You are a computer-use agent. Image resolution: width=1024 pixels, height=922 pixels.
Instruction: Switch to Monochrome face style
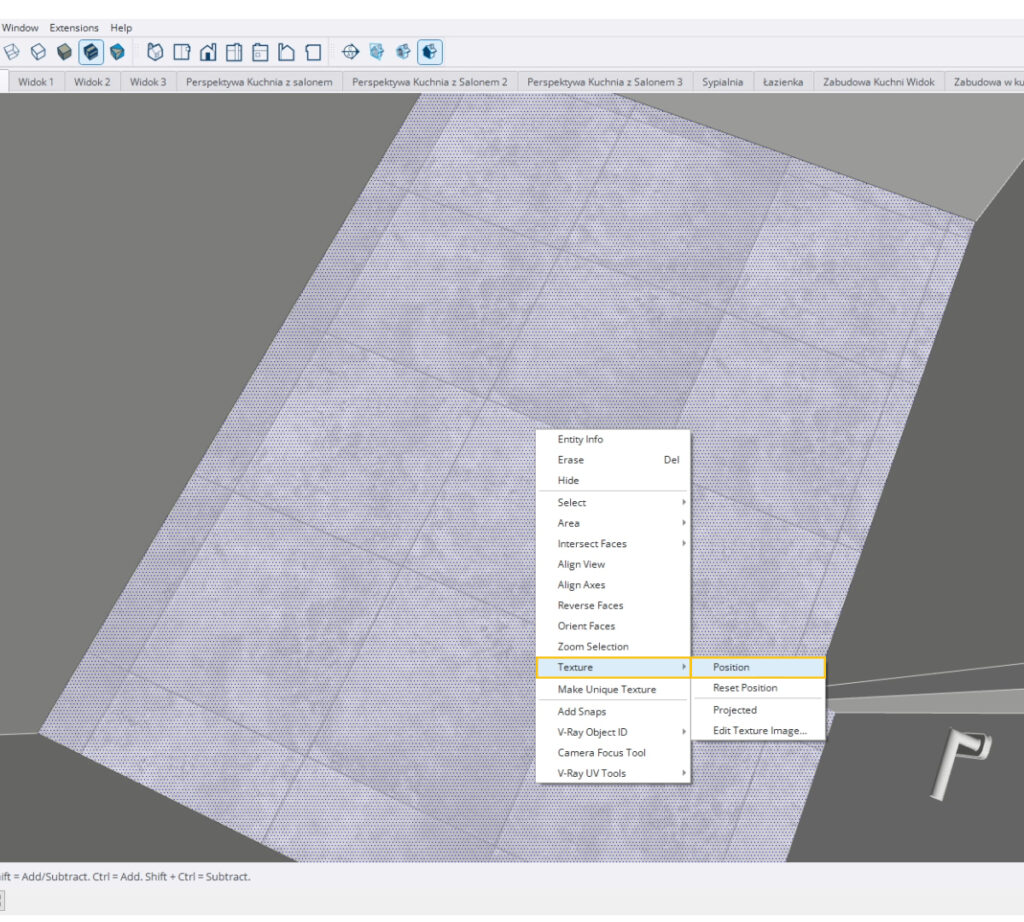pyautogui.click(x=117, y=52)
